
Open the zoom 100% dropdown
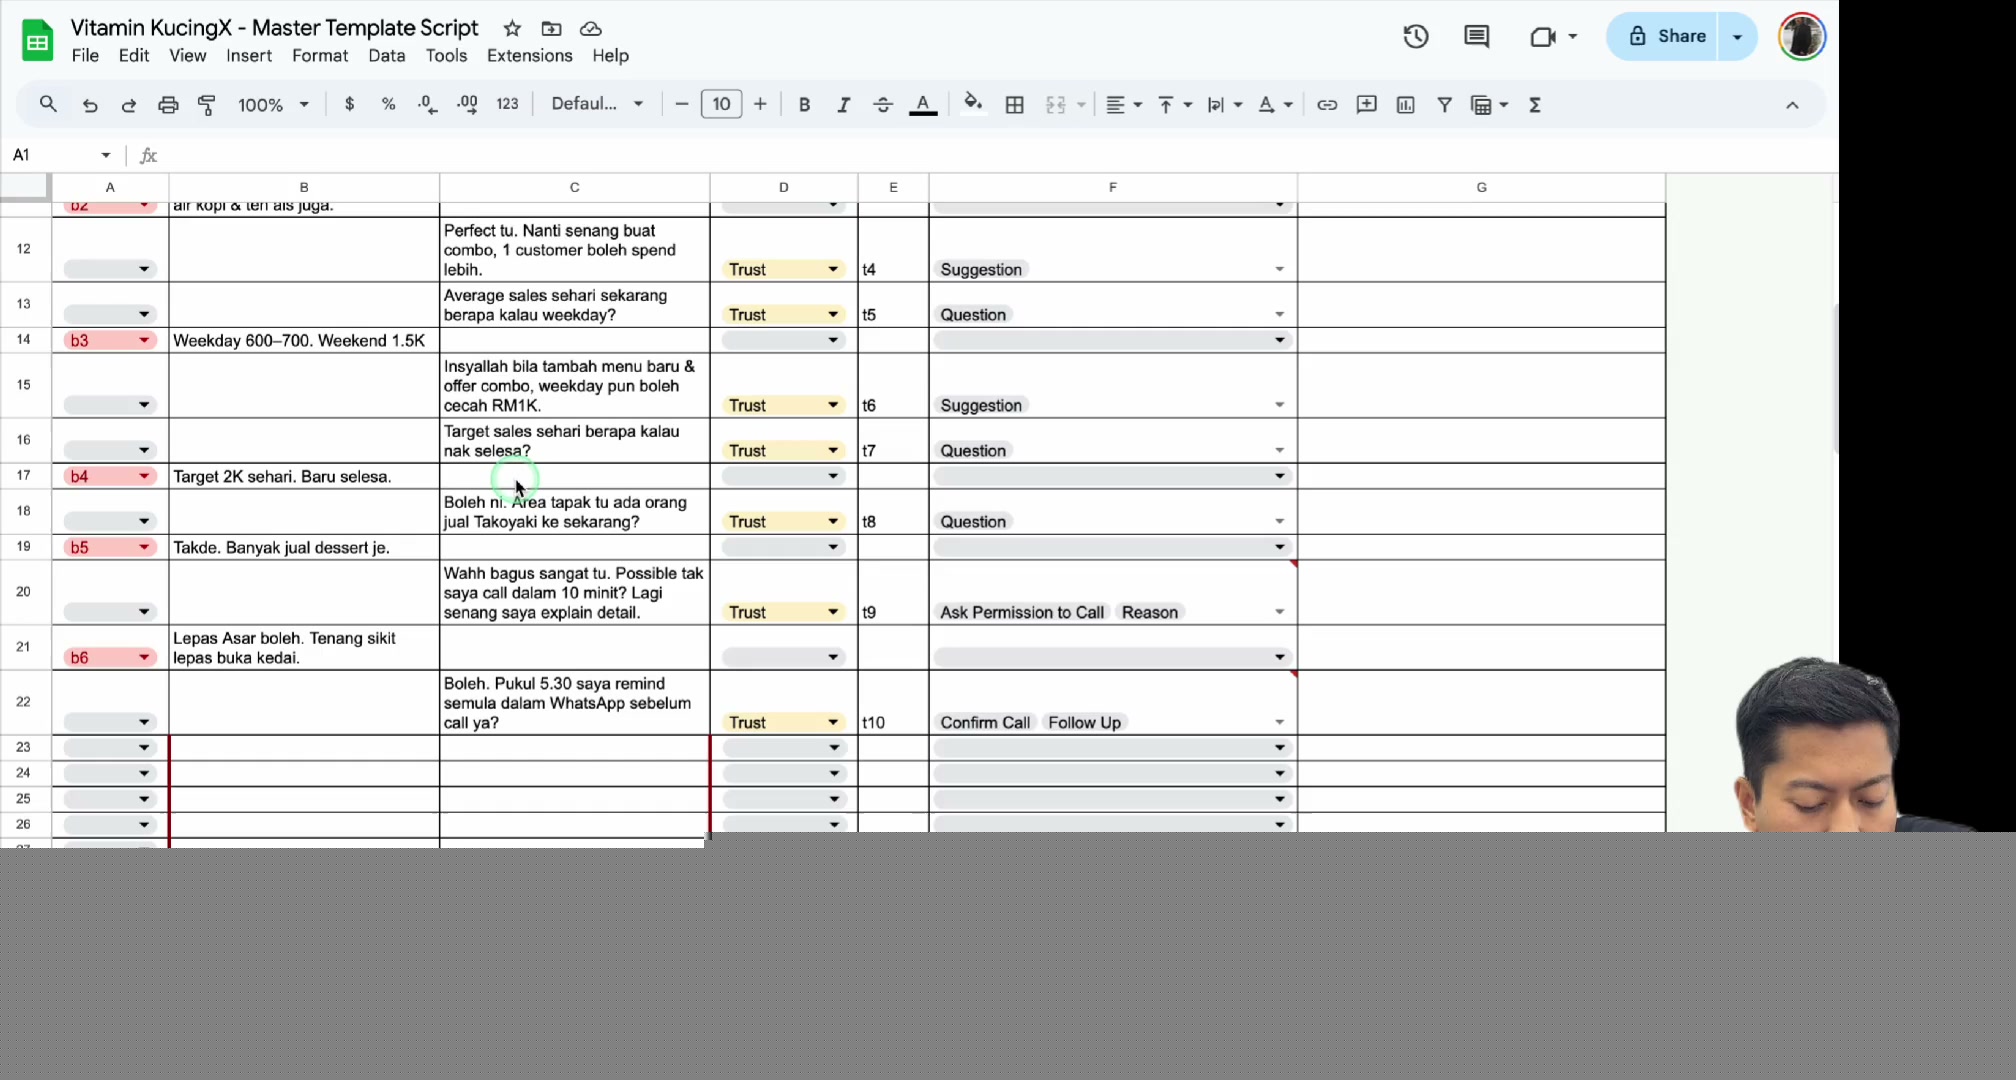coord(273,104)
